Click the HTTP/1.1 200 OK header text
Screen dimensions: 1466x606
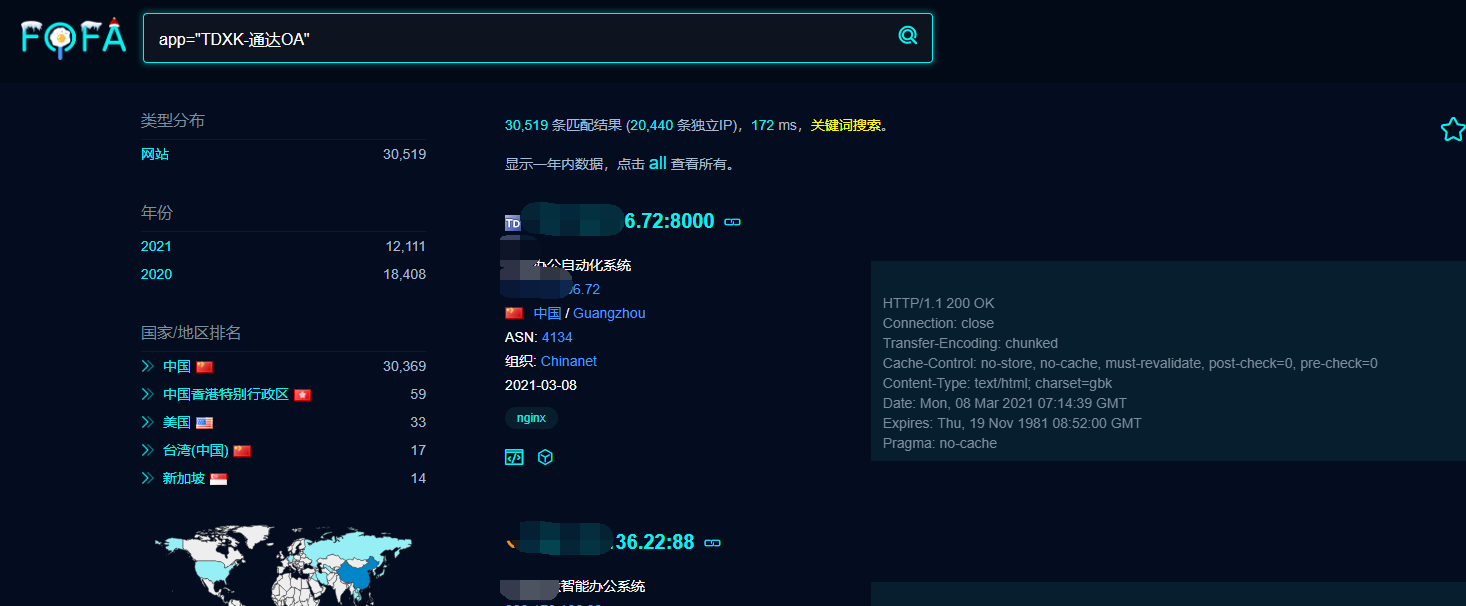tap(938, 303)
